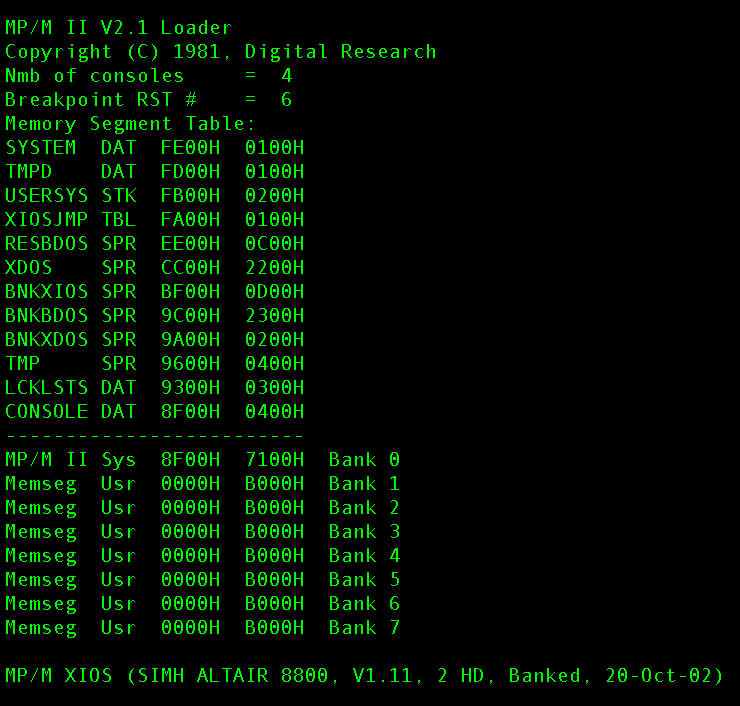This screenshot has height=706, width=740.
Task: Click 'Bank 2' text
Action: [x=364, y=508]
